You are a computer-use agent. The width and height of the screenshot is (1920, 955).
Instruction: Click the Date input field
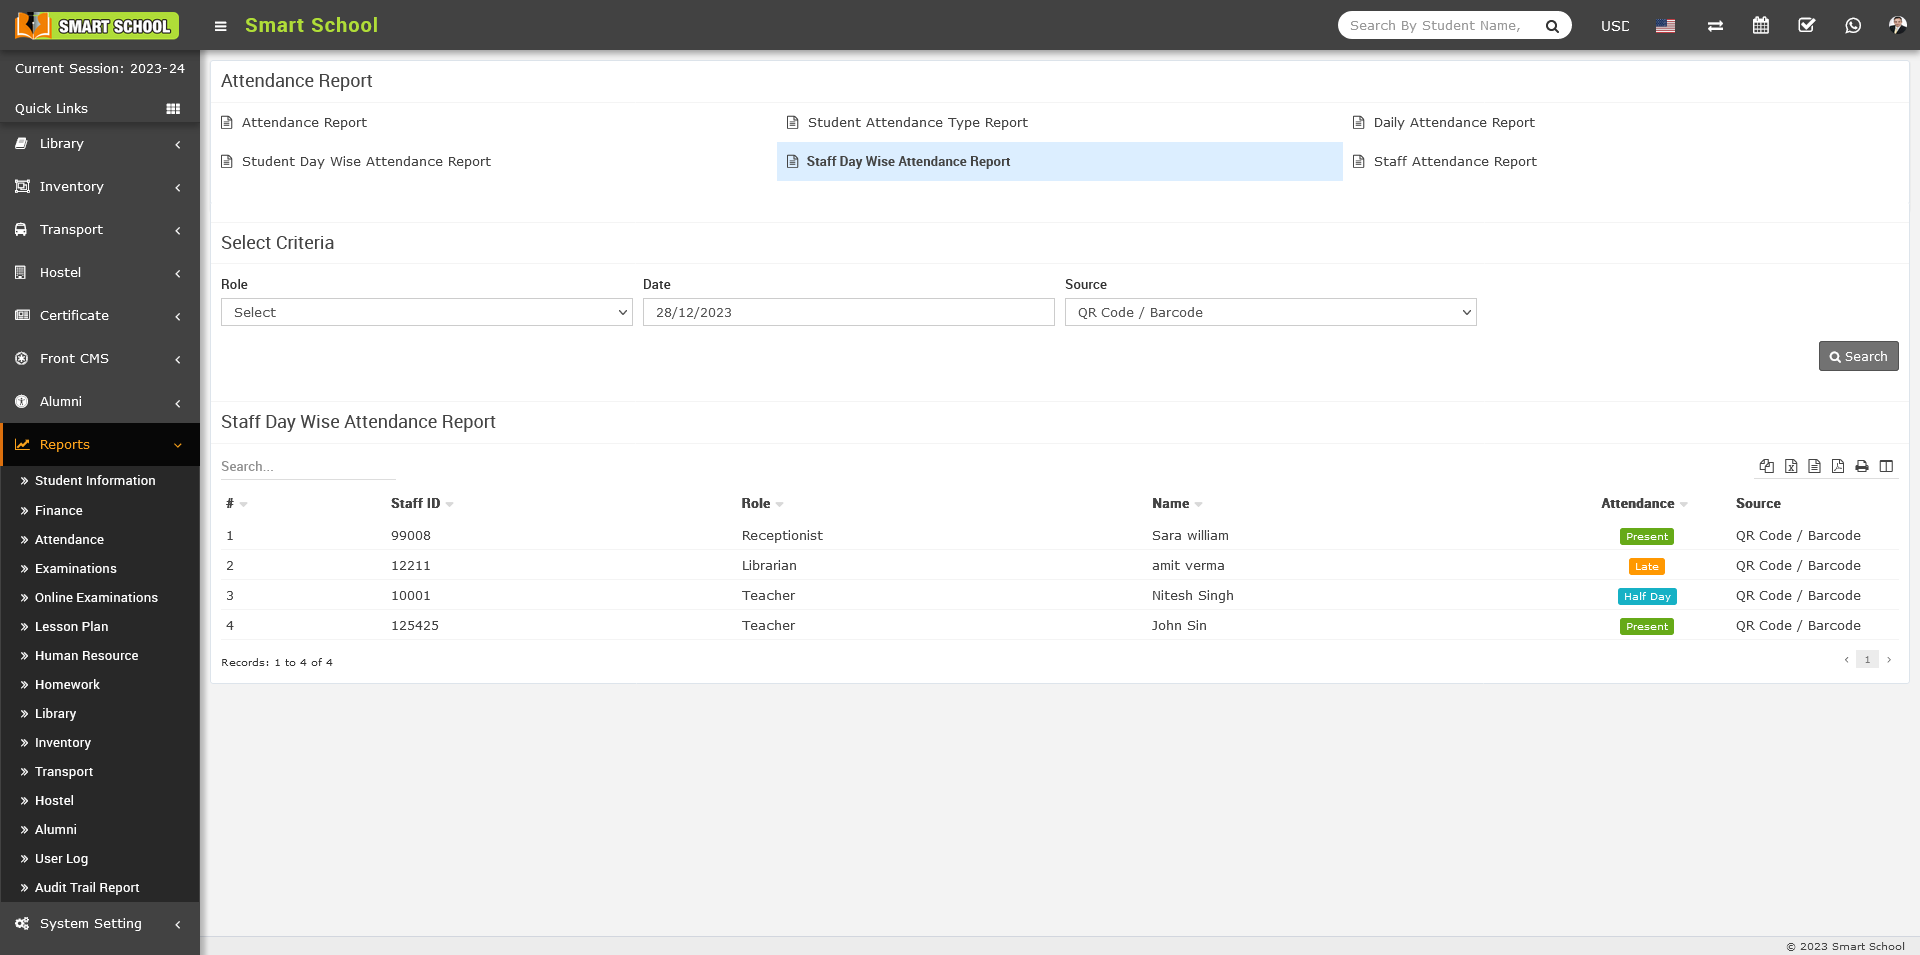click(x=848, y=312)
